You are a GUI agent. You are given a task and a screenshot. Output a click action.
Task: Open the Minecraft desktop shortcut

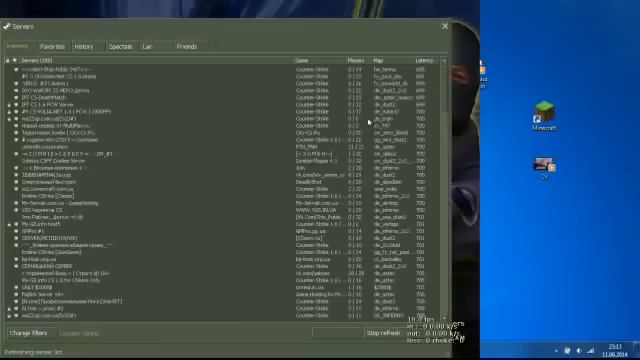544,116
